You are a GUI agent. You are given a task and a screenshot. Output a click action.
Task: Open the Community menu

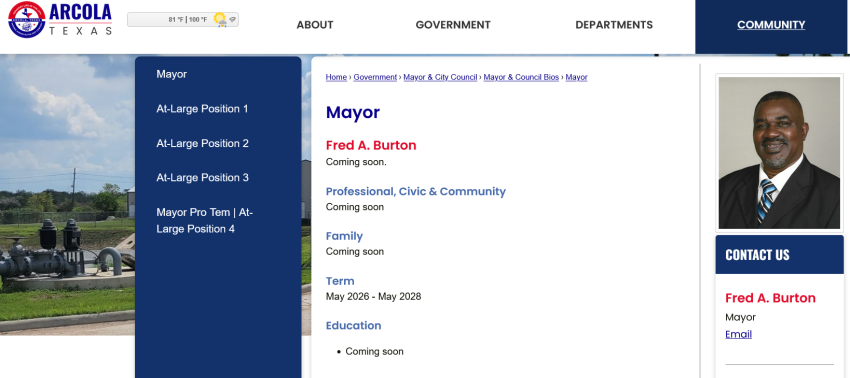pos(771,25)
